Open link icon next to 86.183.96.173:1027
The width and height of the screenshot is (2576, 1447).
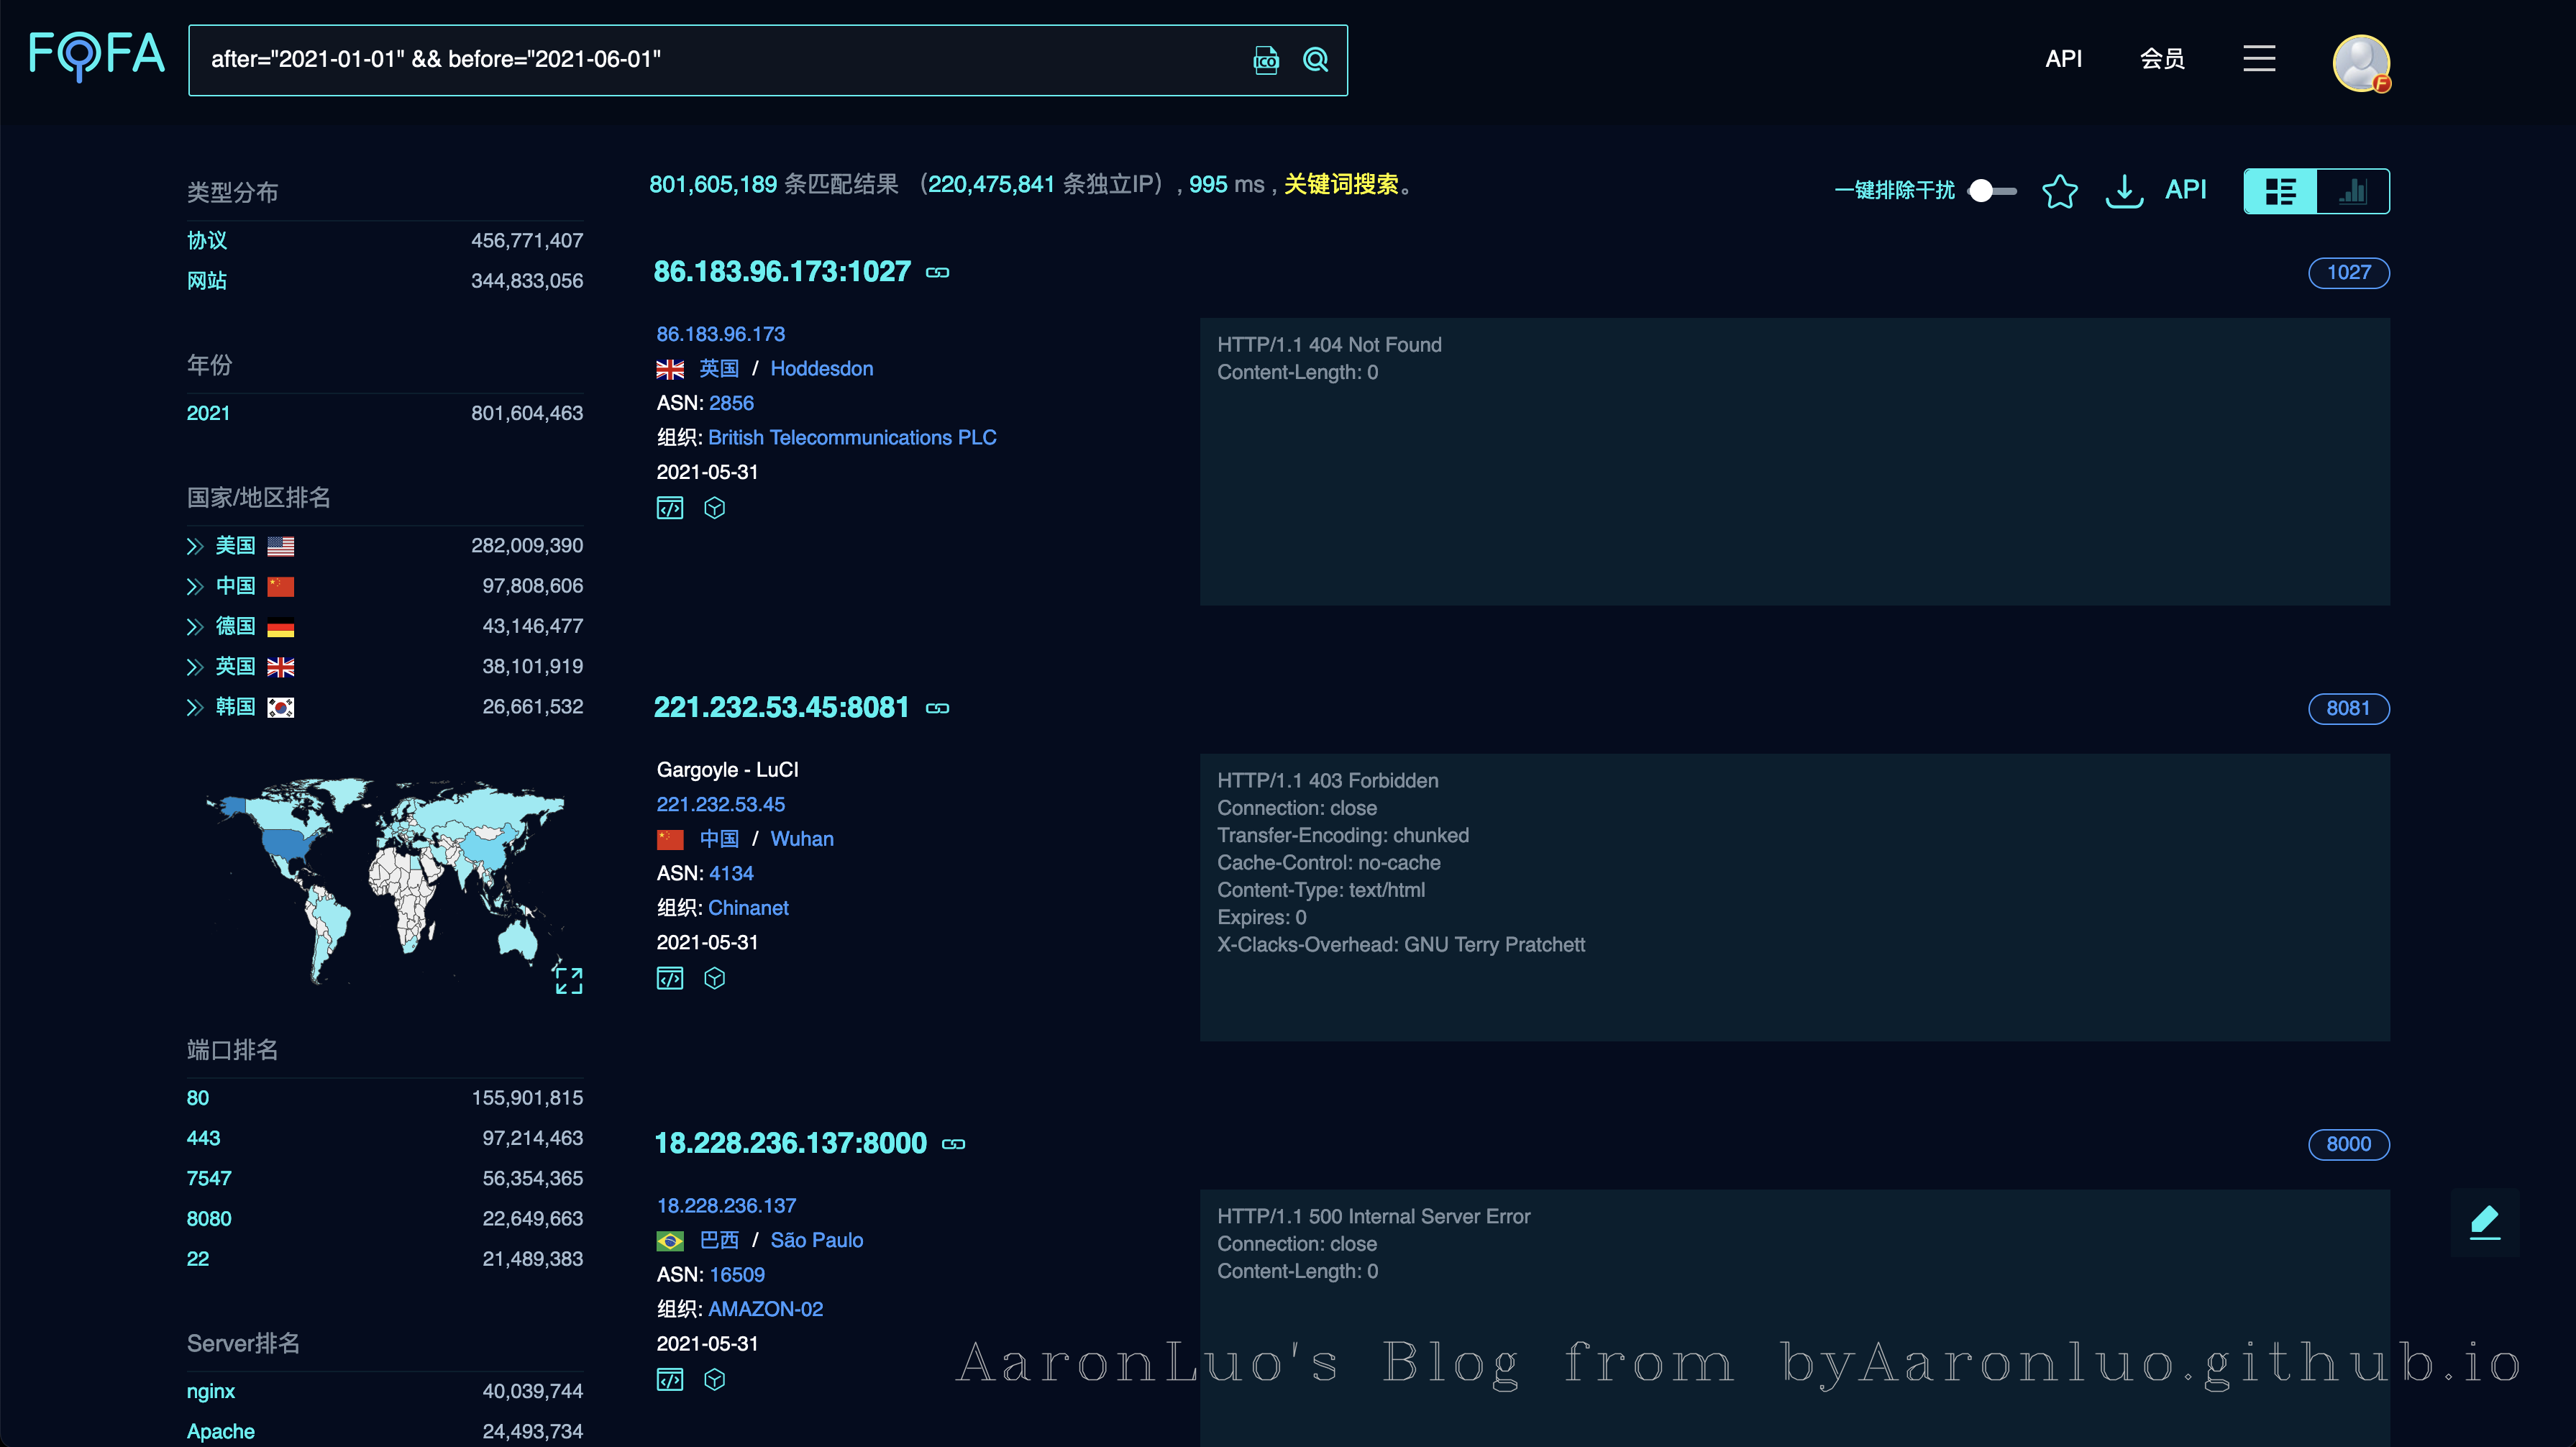[937, 272]
